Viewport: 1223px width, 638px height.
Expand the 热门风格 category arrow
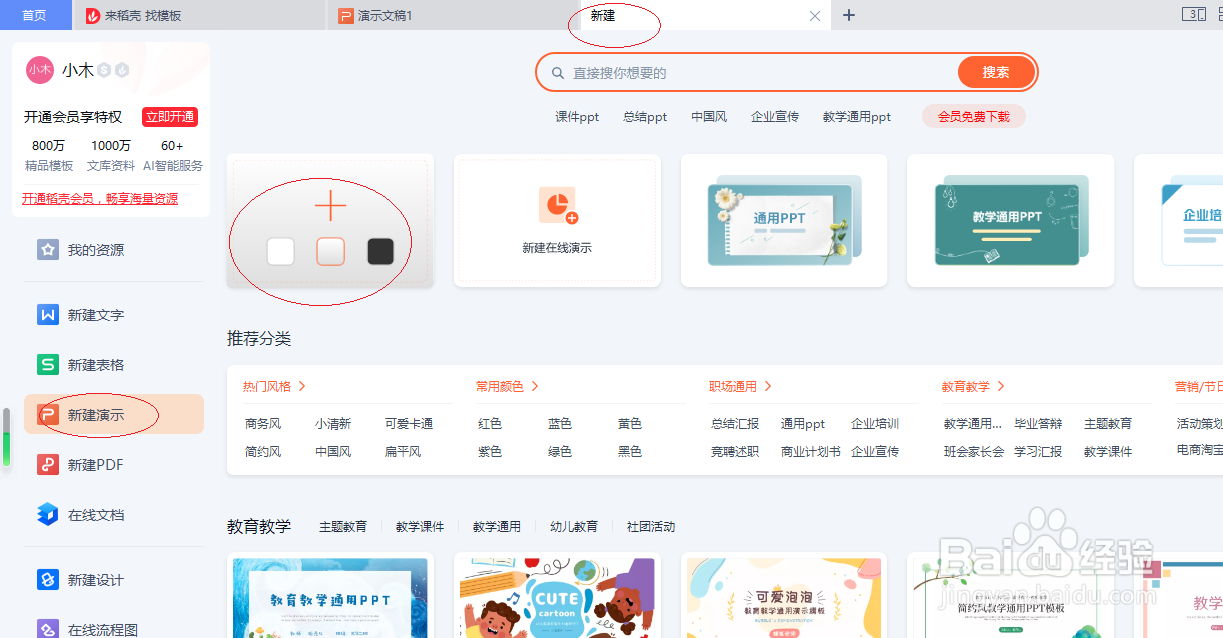(x=303, y=385)
